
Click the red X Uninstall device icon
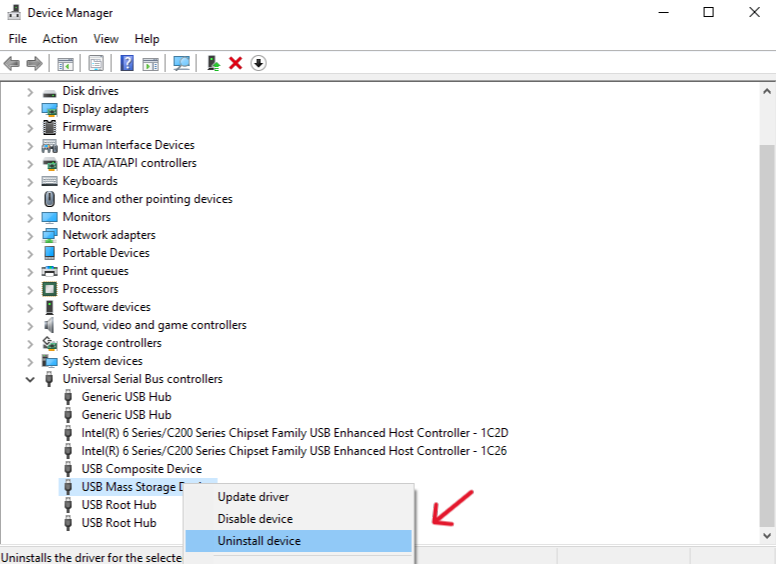(236, 63)
